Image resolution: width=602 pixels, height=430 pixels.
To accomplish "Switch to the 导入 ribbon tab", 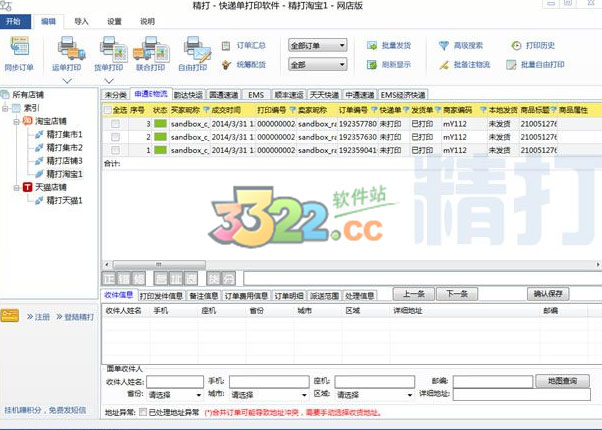I will pos(81,22).
